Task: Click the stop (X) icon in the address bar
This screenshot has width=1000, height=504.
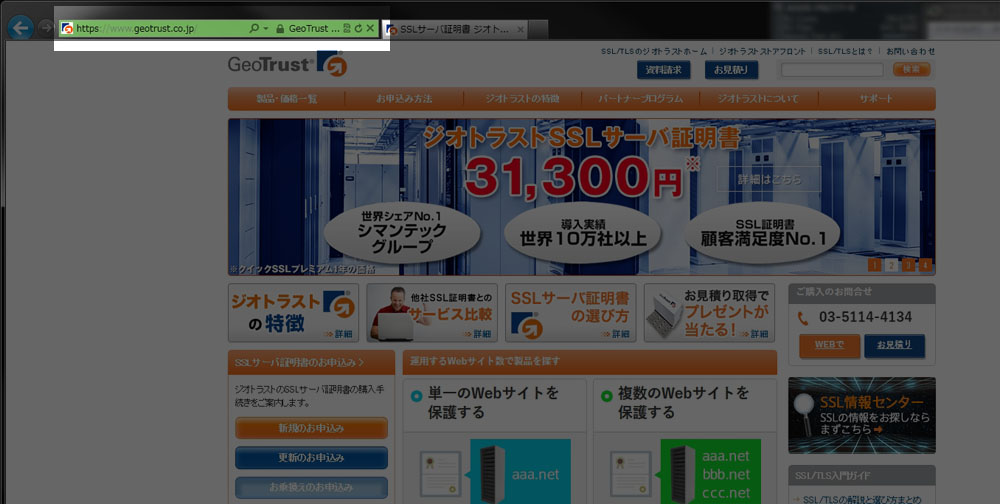Action: click(x=371, y=29)
